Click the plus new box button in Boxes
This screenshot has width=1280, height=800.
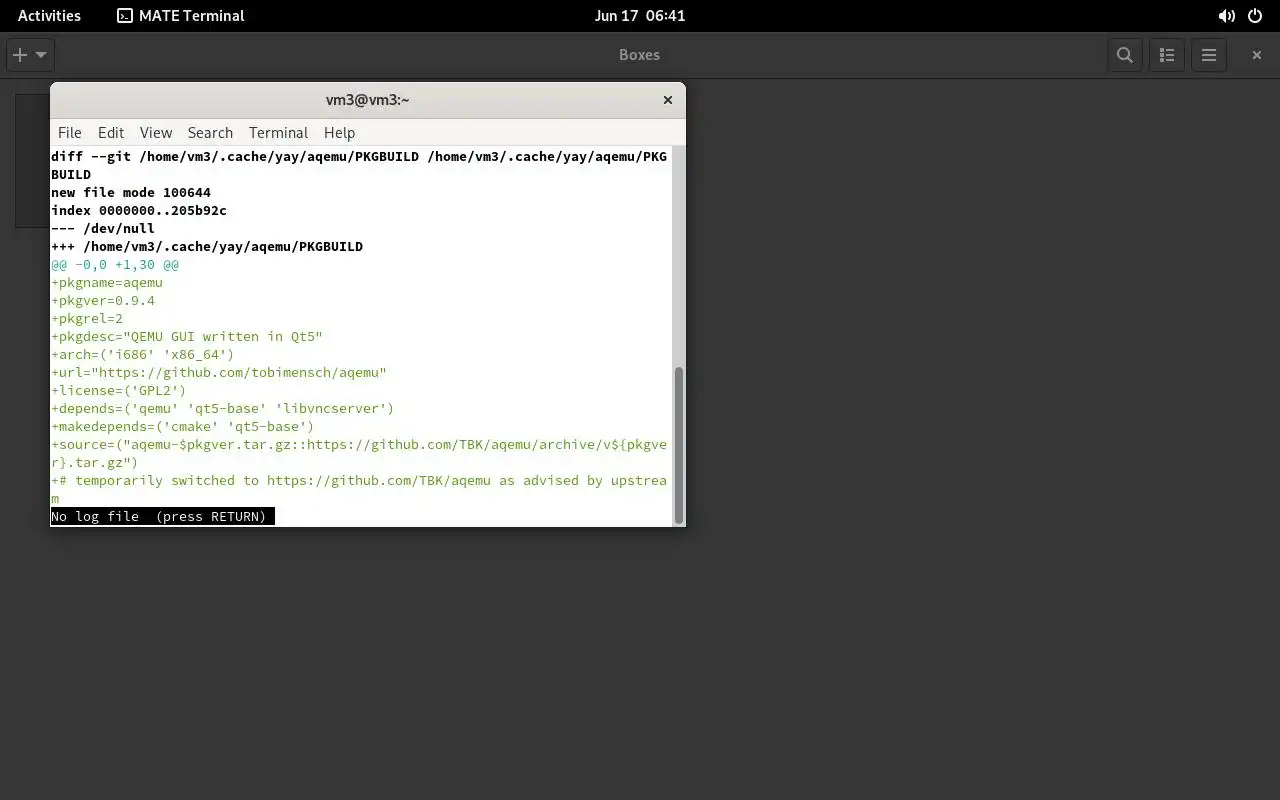[x=19, y=55]
